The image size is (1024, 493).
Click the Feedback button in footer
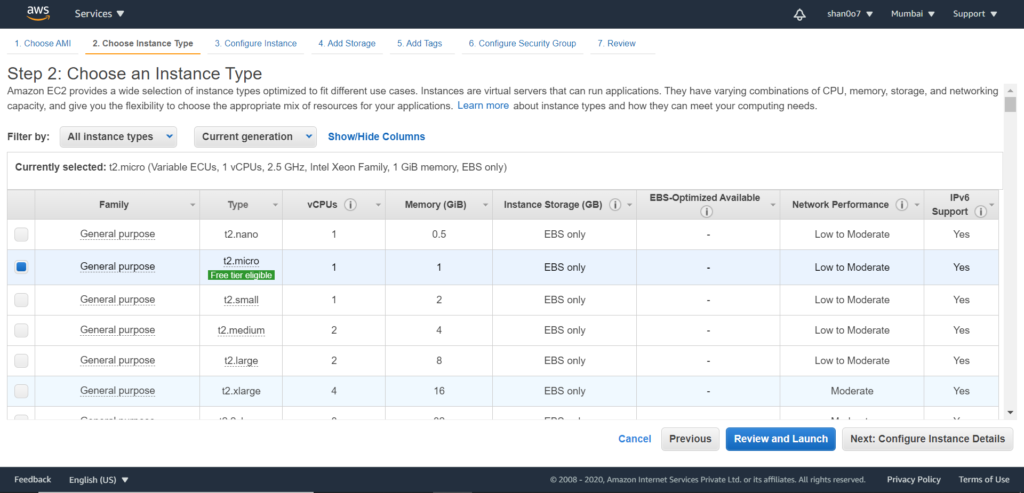coord(33,479)
